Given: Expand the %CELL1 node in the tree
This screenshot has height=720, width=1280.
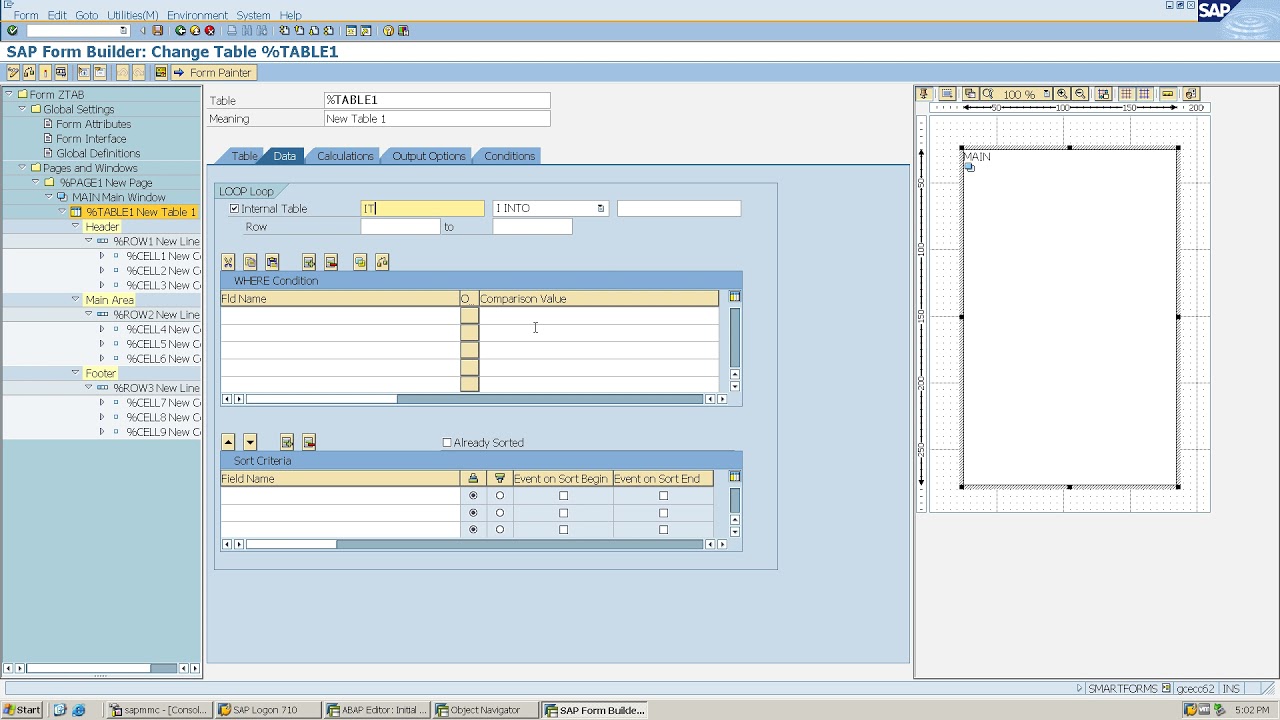Looking at the screenshot, I should tap(101, 256).
